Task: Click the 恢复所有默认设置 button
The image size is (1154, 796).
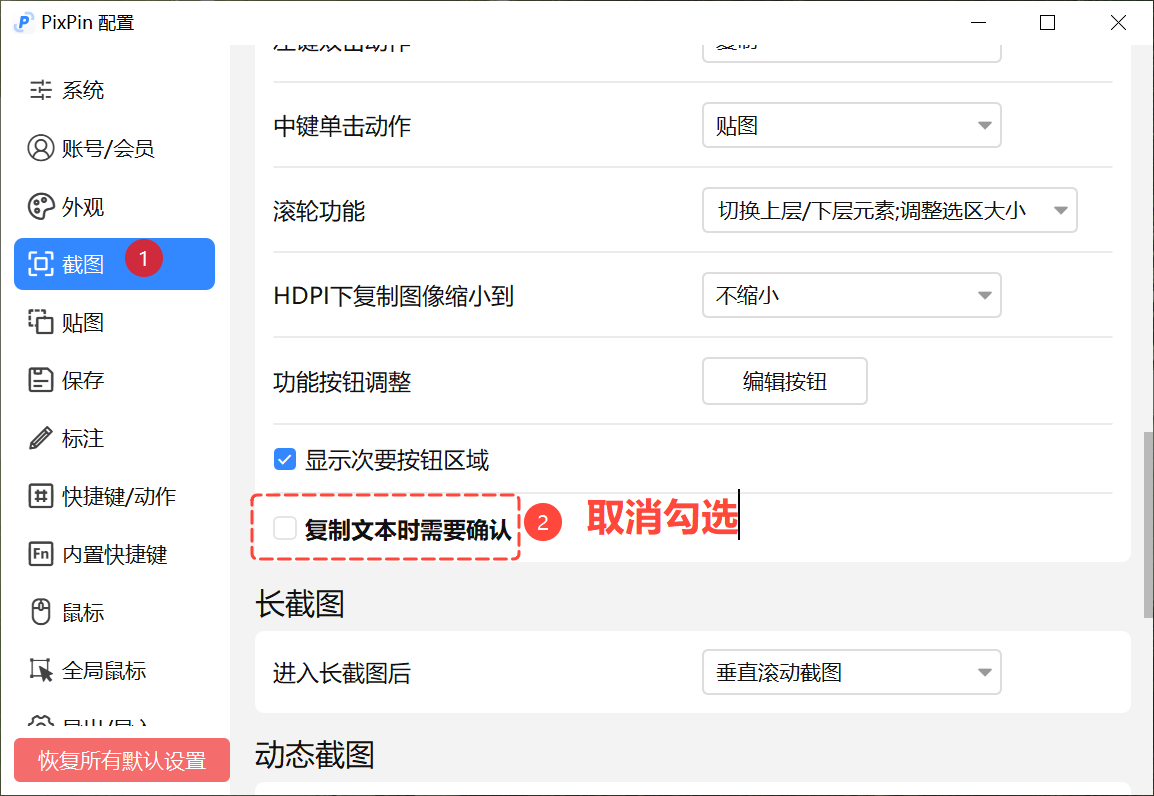Action: pyautogui.click(x=122, y=760)
